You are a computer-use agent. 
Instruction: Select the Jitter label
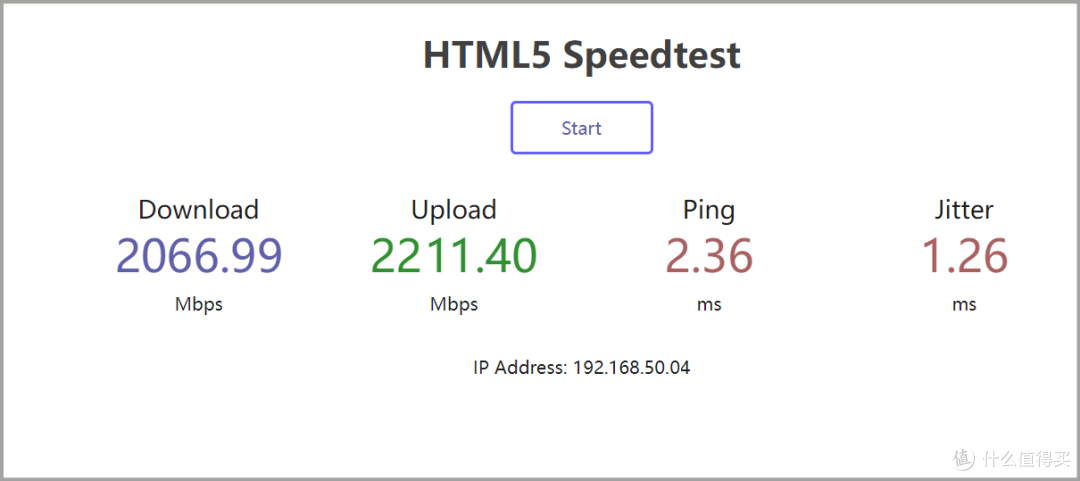point(964,209)
